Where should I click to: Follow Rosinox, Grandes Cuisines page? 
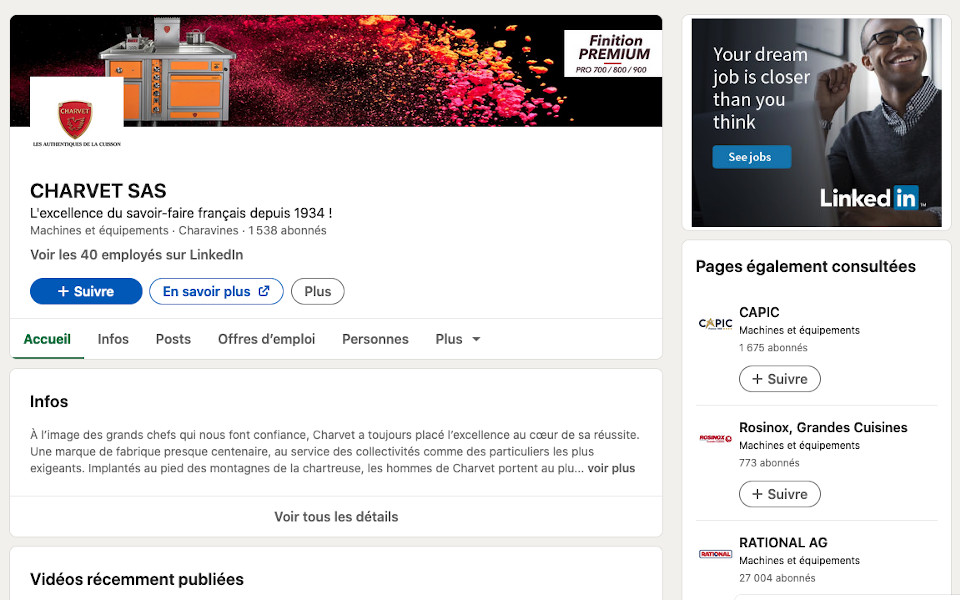[779, 494]
